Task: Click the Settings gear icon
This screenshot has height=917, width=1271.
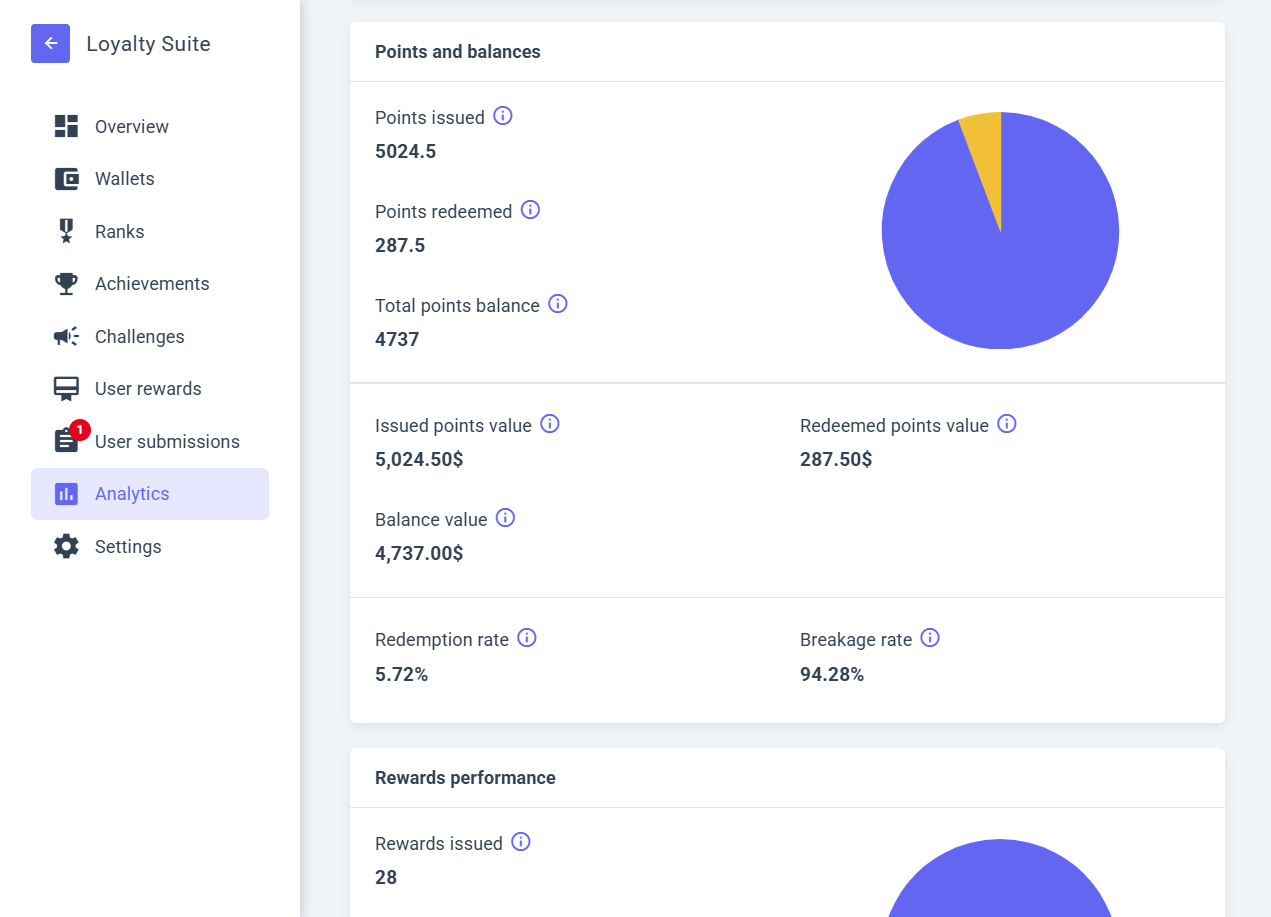Action: [x=66, y=546]
